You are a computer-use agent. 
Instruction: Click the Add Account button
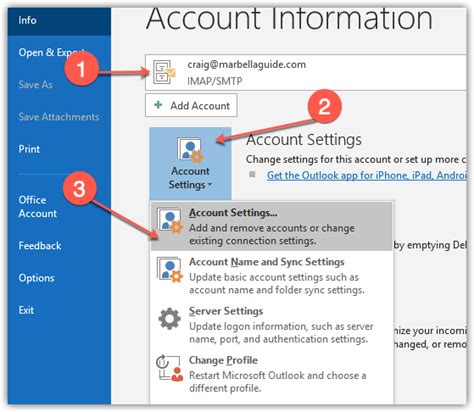pos(191,105)
